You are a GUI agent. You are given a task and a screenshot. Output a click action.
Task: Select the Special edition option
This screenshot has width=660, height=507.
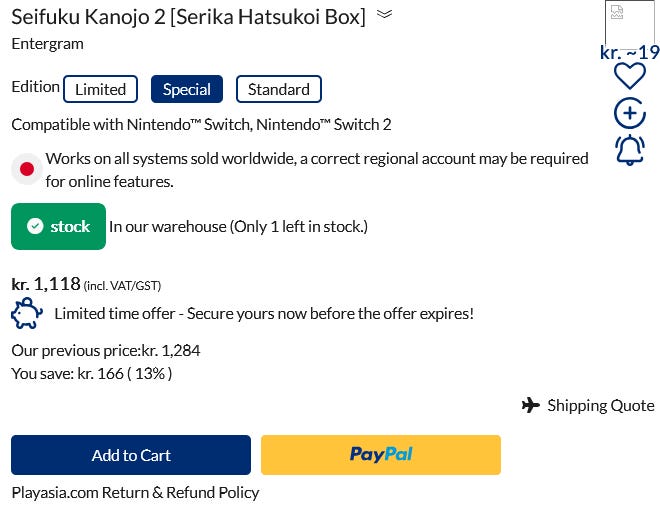point(186,89)
